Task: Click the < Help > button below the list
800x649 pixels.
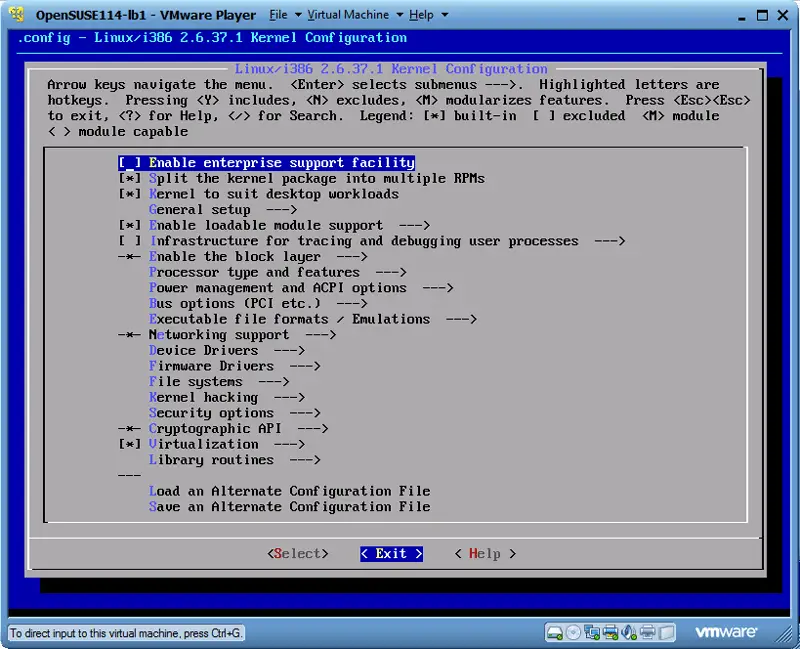Action: pyautogui.click(x=485, y=554)
